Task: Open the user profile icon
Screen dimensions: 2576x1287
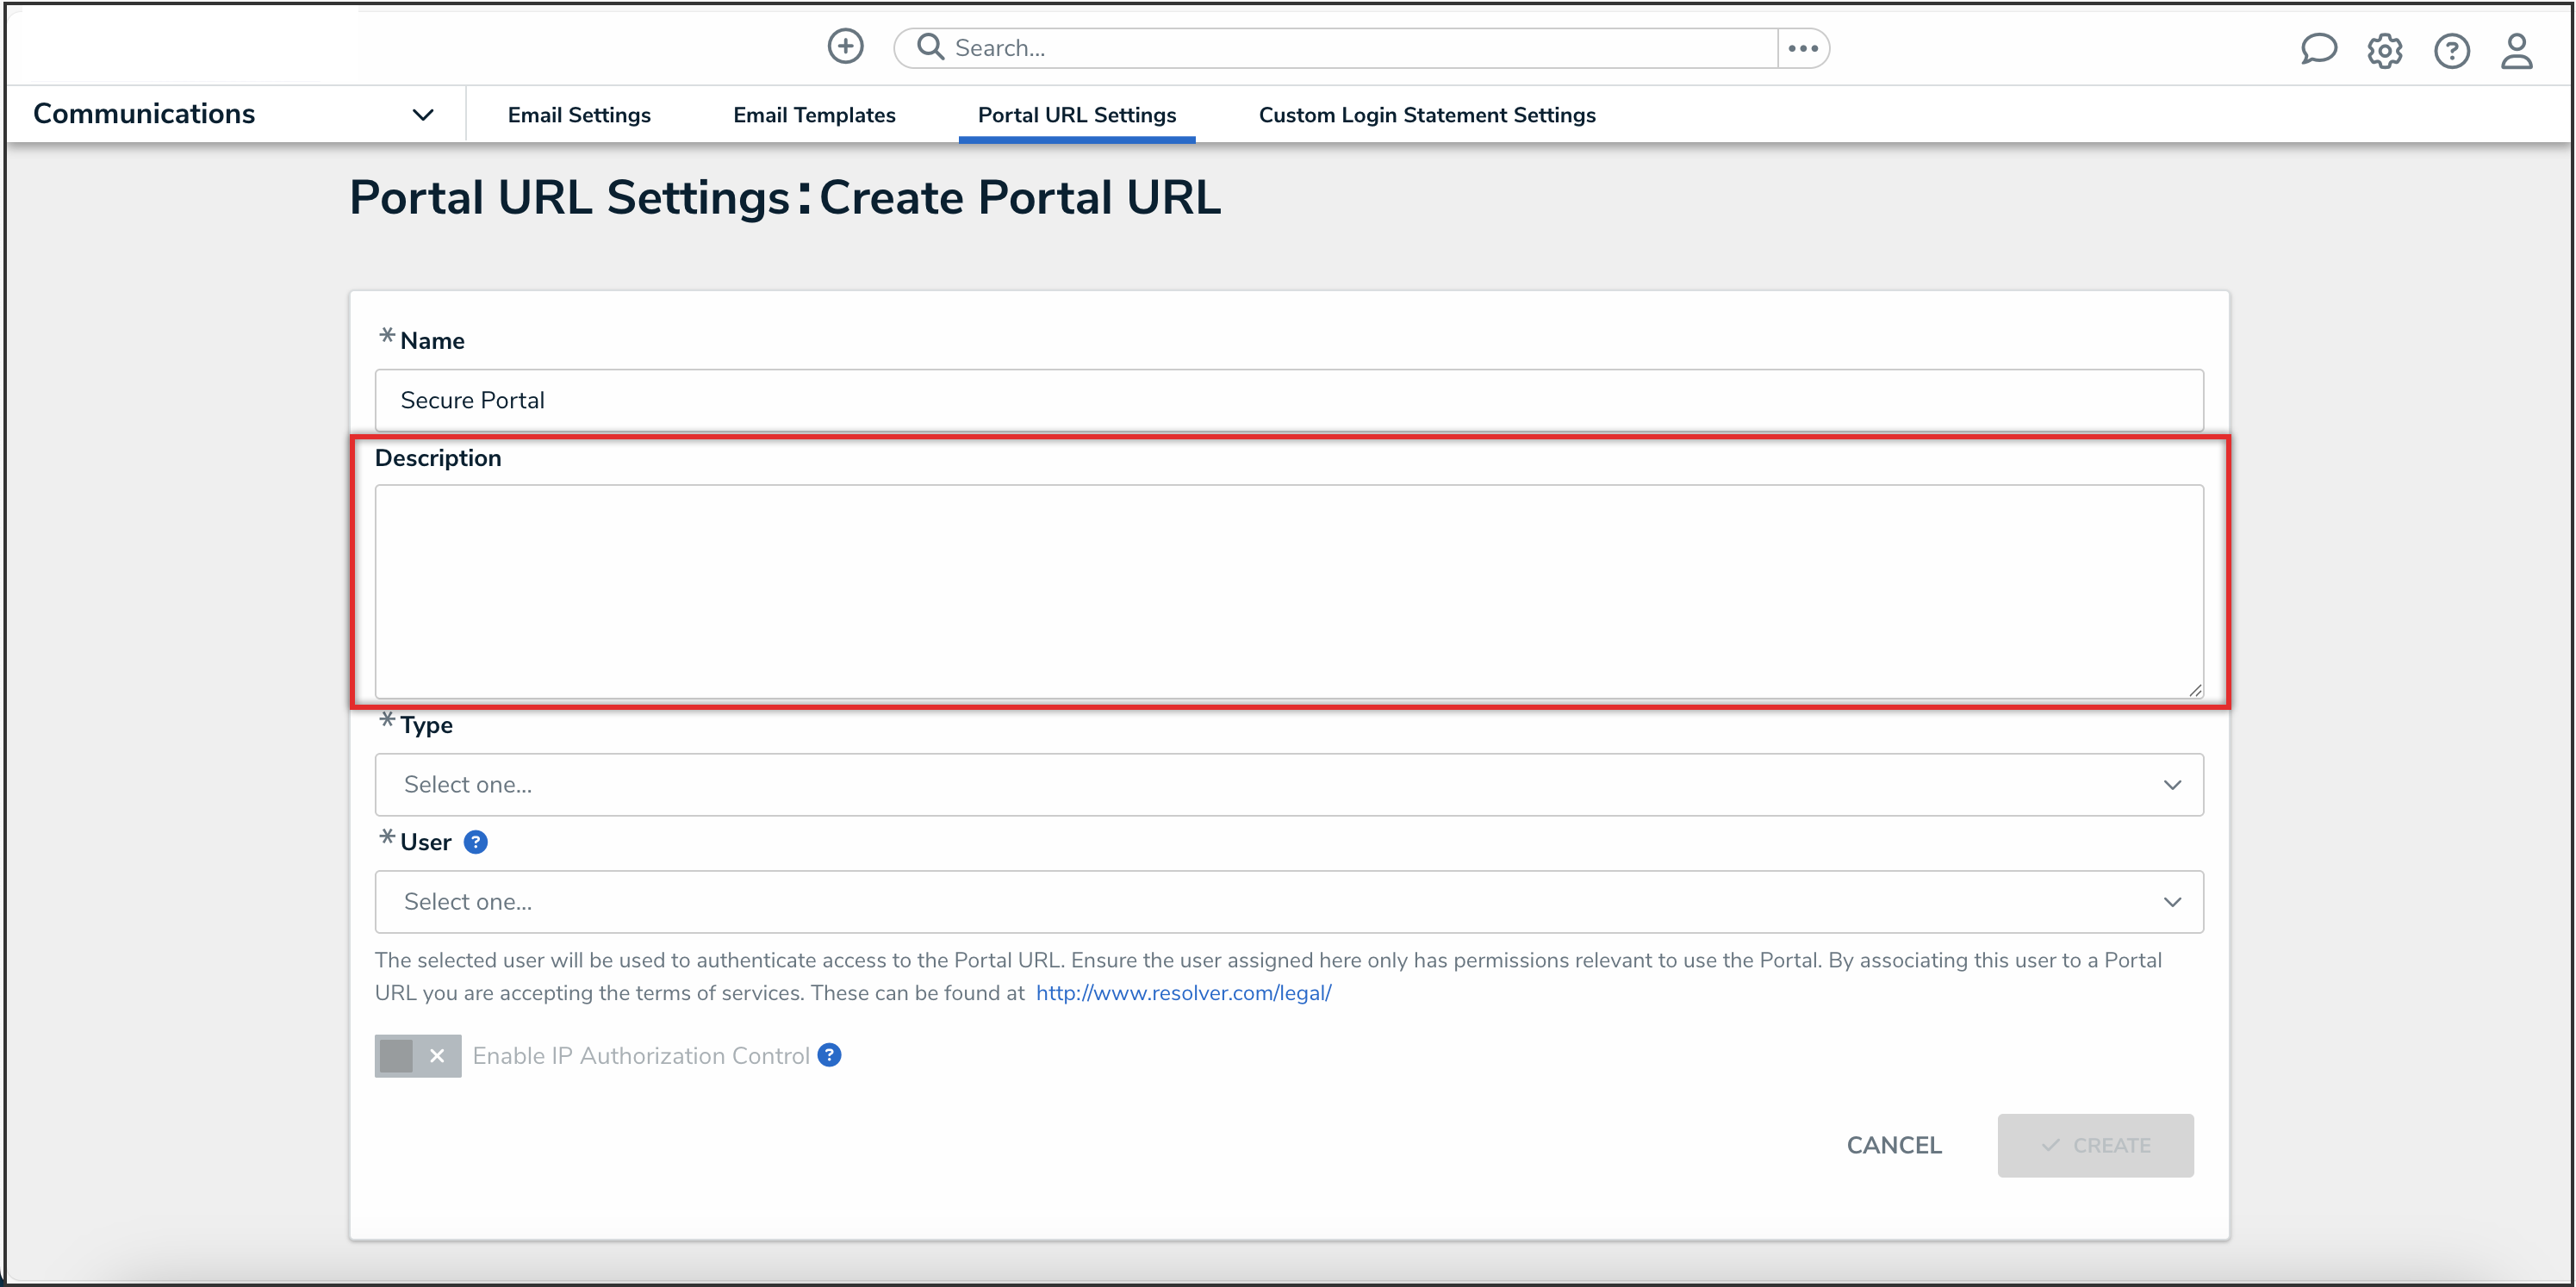Action: [x=2516, y=50]
